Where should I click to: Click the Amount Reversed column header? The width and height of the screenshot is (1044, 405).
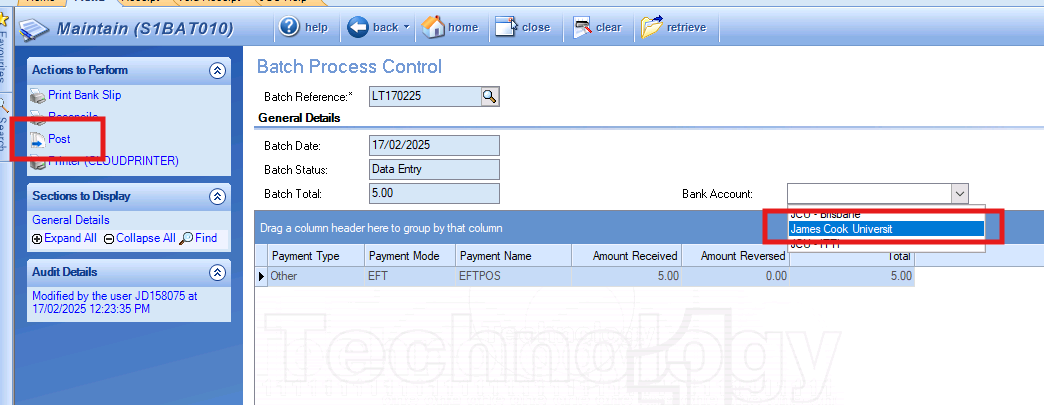(x=736, y=256)
